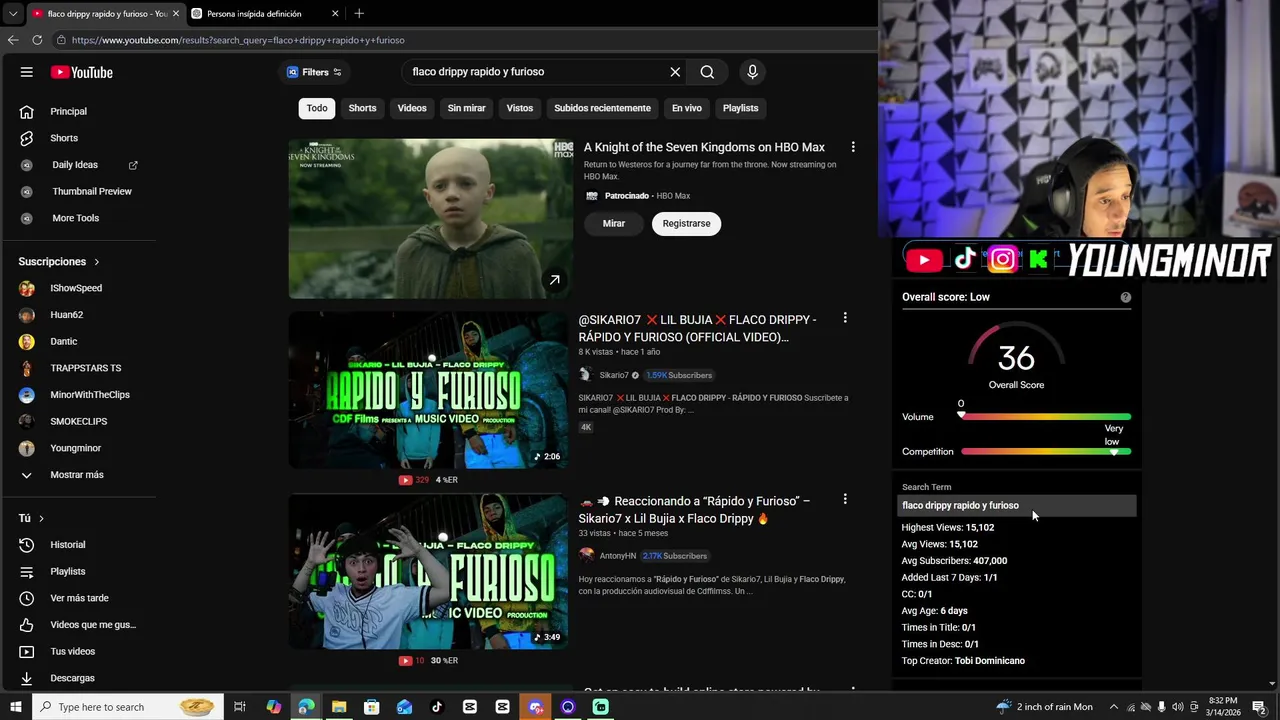Image resolution: width=1280 pixels, height=720 pixels.
Task: Open TikTok from the taskbar
Action: (x=437, y=707)
